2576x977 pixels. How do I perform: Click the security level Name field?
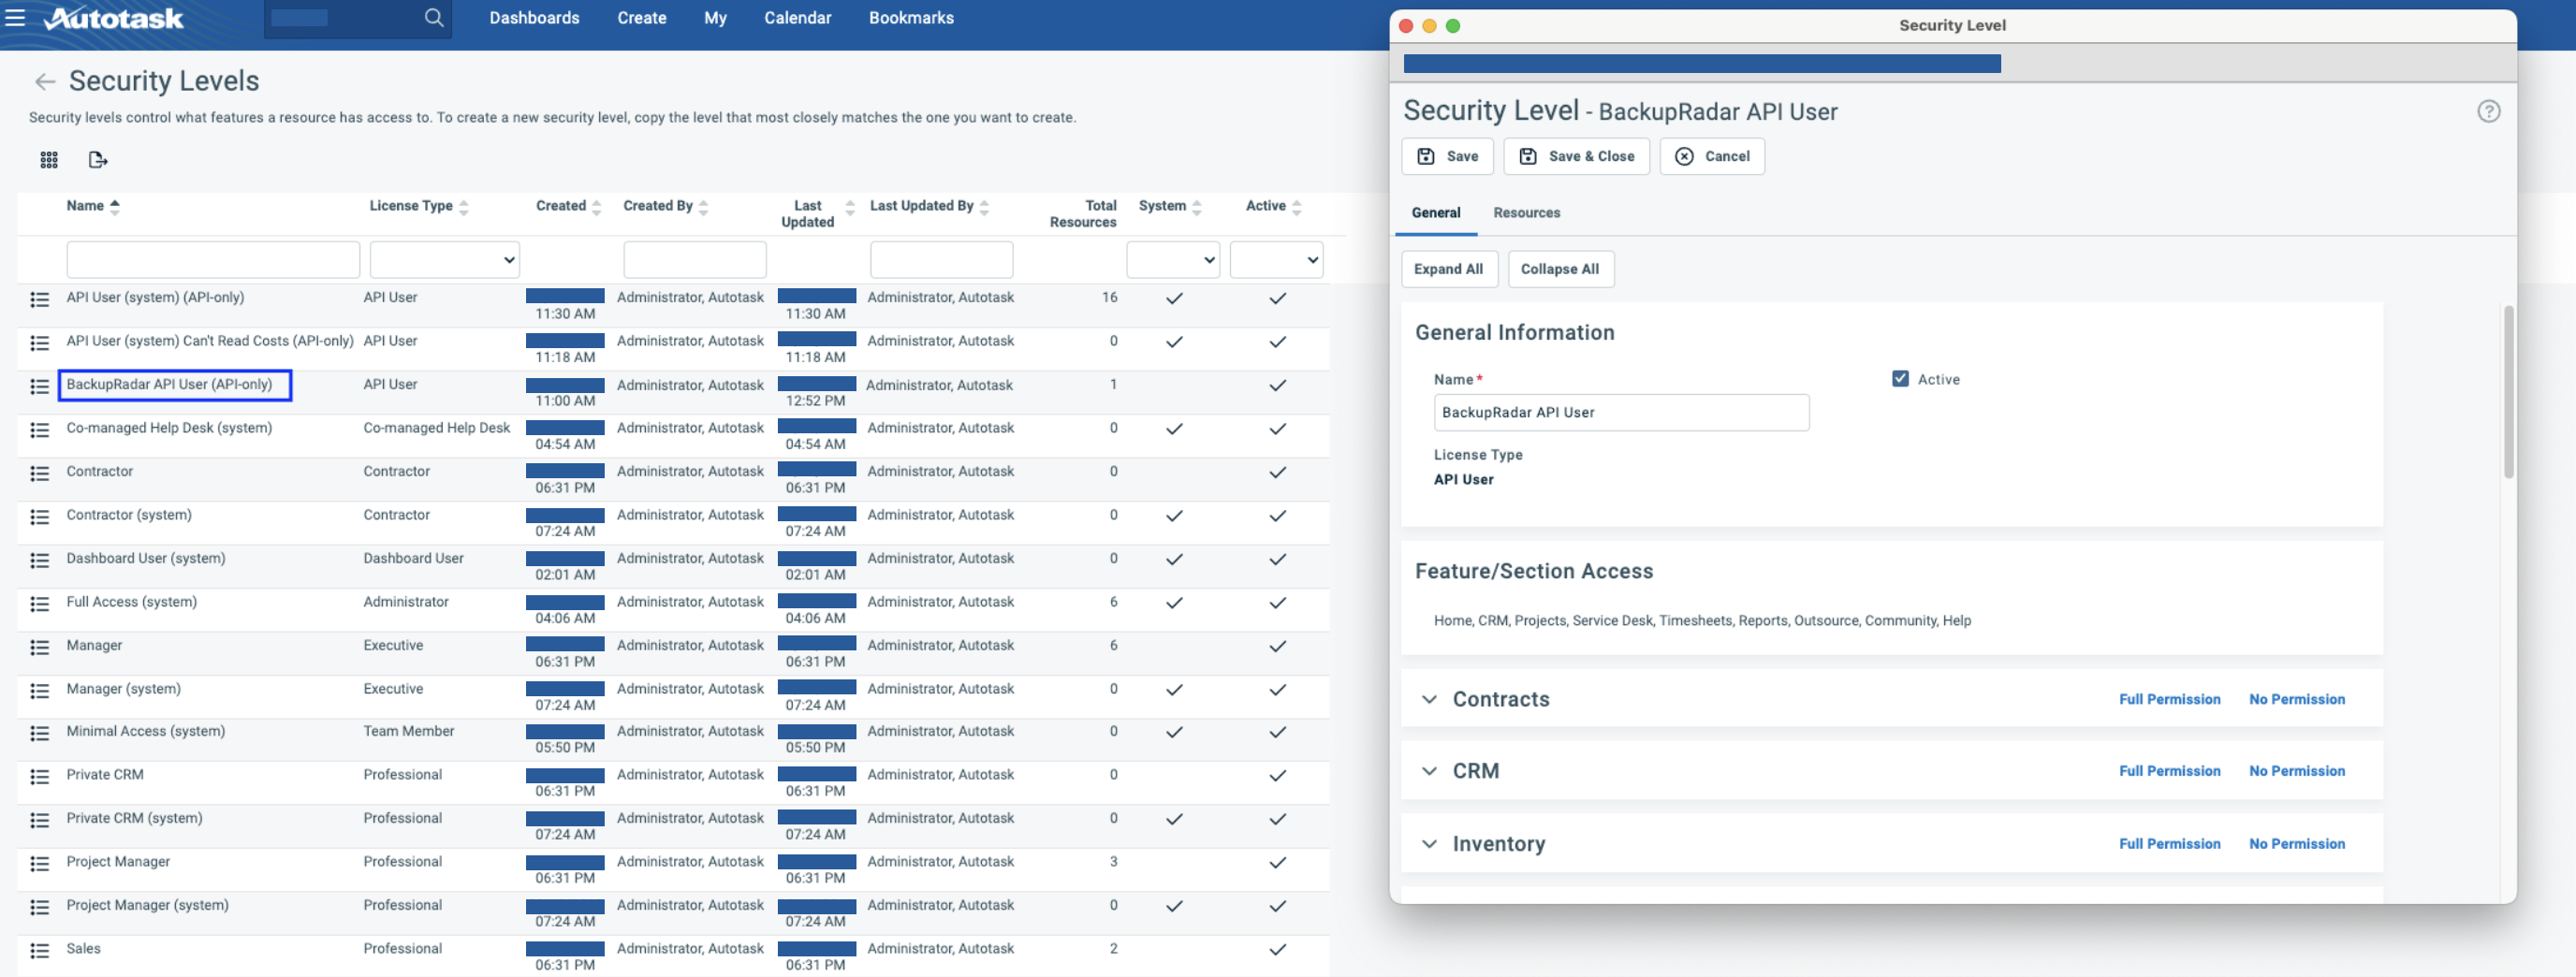(x=1621, y=412)
